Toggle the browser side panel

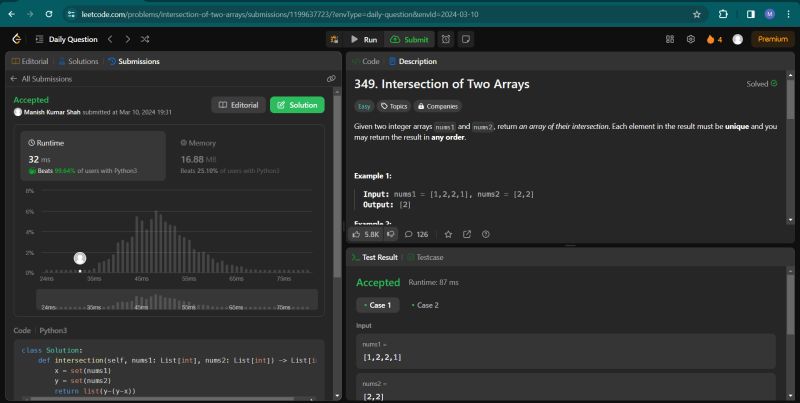pos(751,14)
